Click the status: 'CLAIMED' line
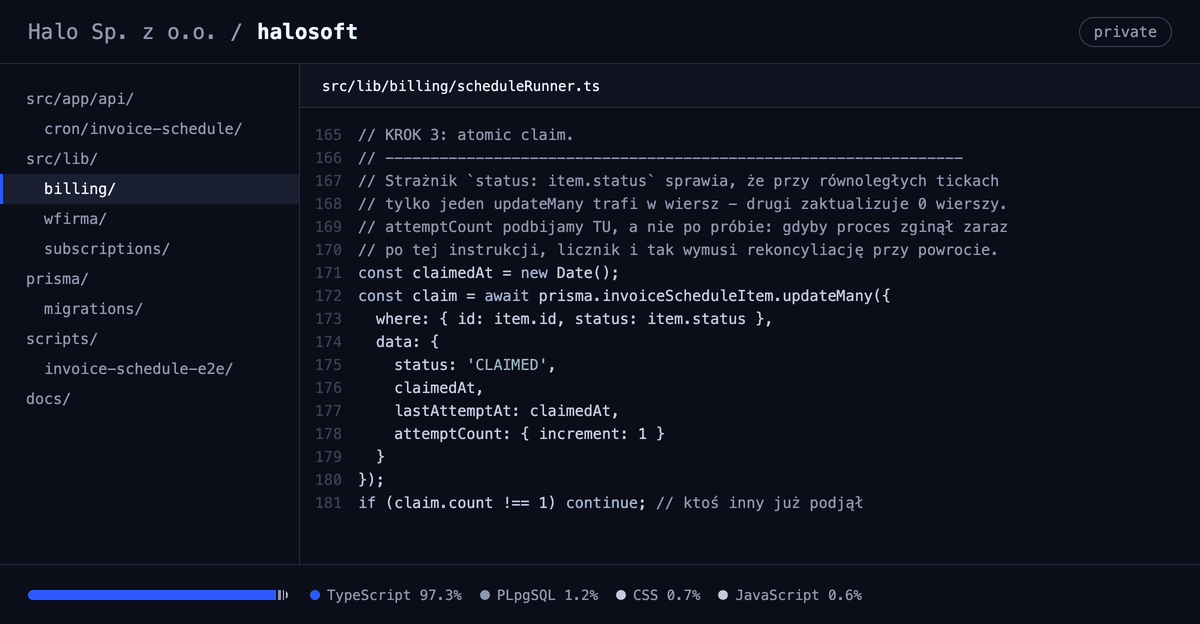The height and width of the screenshot is (624, 1200). tap(475, 365)
